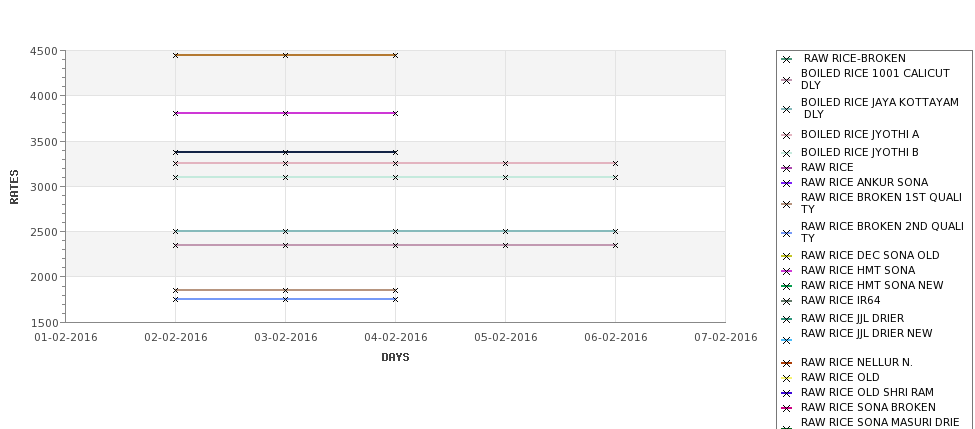Click the BOILED RICE JYOTHI A legend marker
The height and width of the screenshot is (429, 975).
tap(786, 136)
